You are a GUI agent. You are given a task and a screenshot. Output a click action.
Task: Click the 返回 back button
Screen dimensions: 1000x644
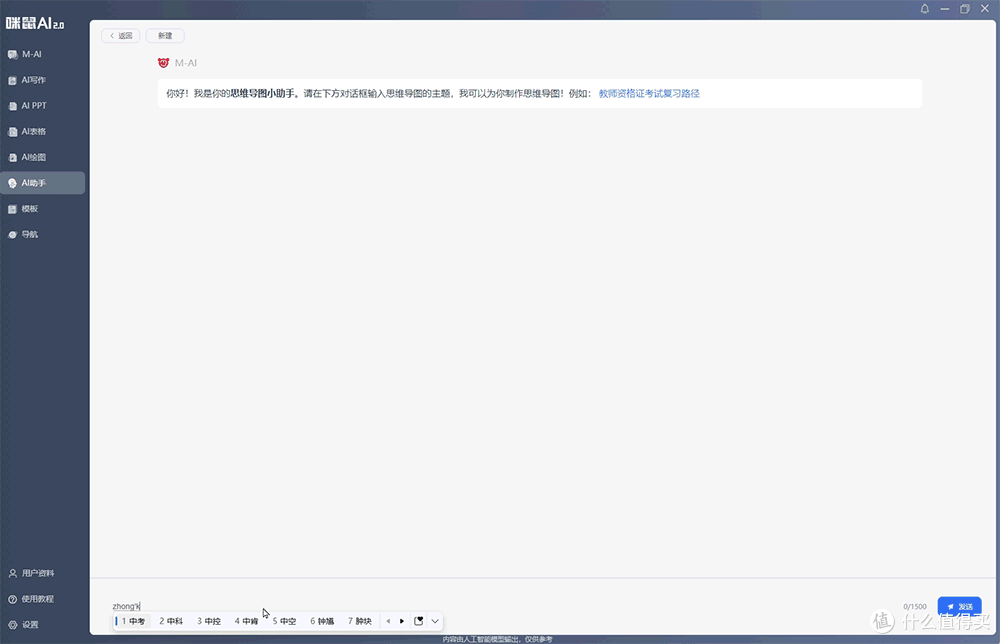click(121, 36)
